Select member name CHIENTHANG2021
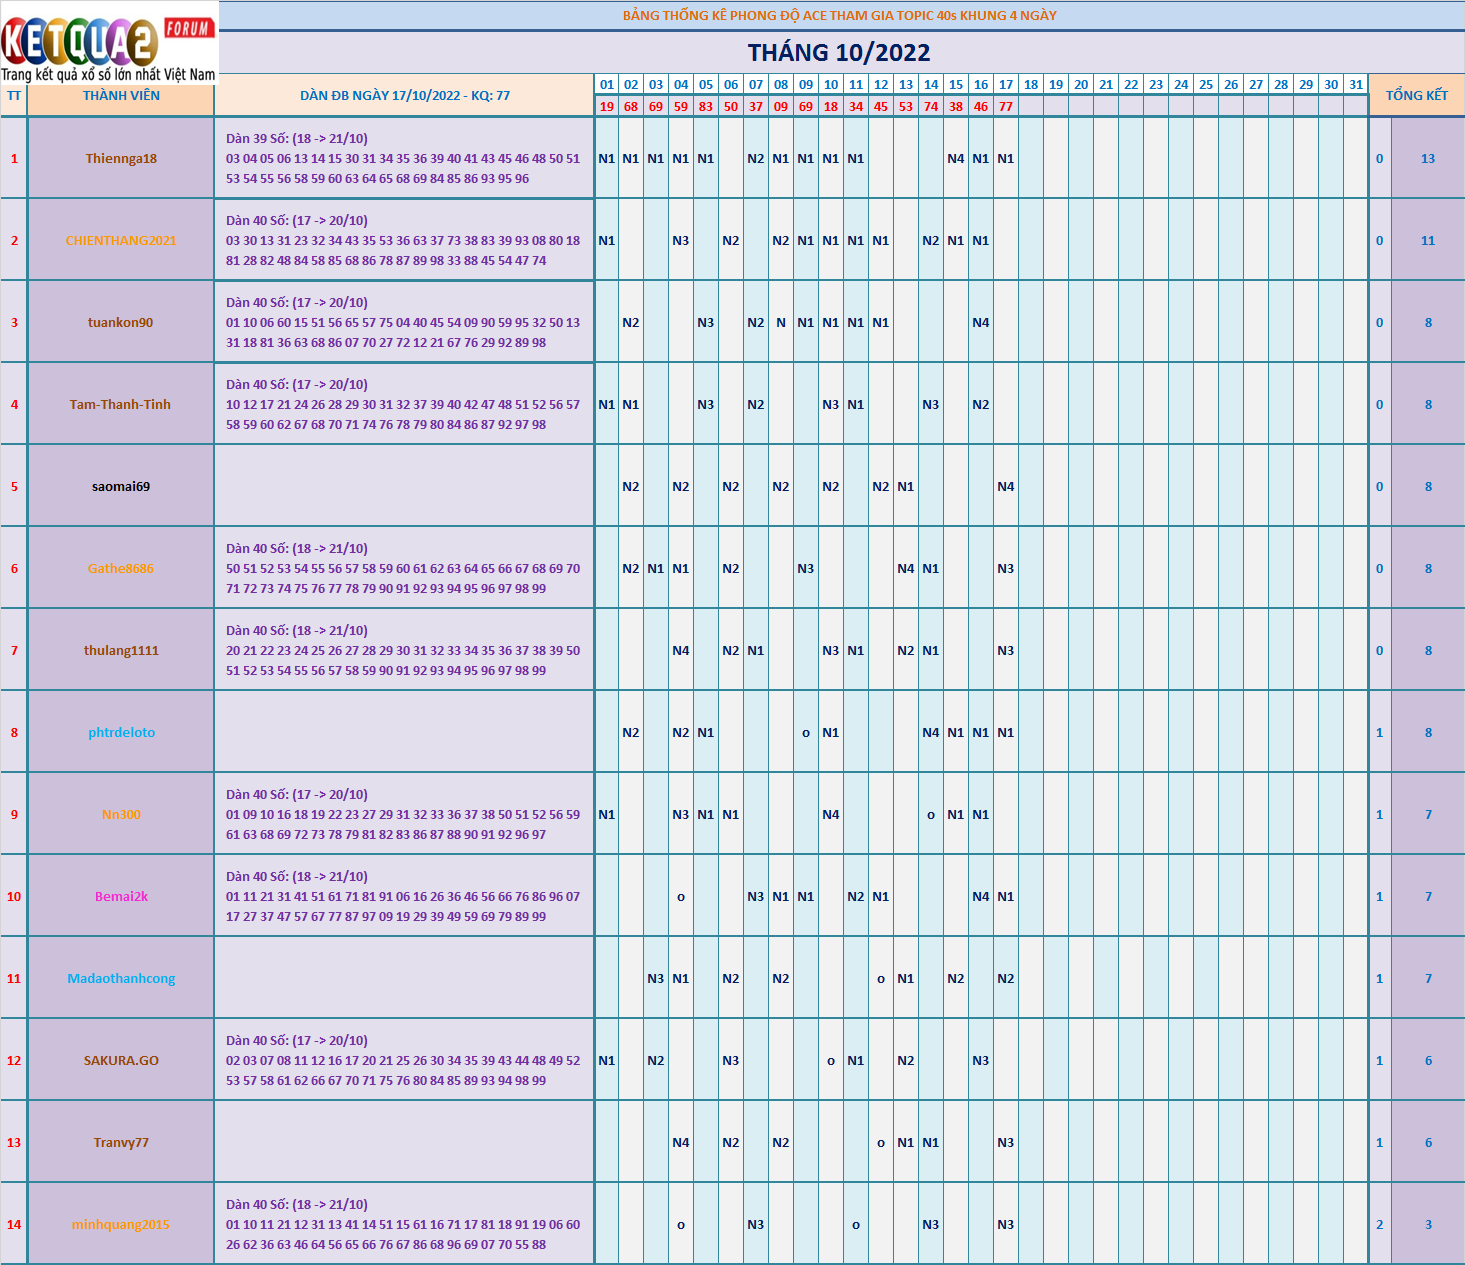This screenshot has height=1265, width=1465. [x=121, y=241]
